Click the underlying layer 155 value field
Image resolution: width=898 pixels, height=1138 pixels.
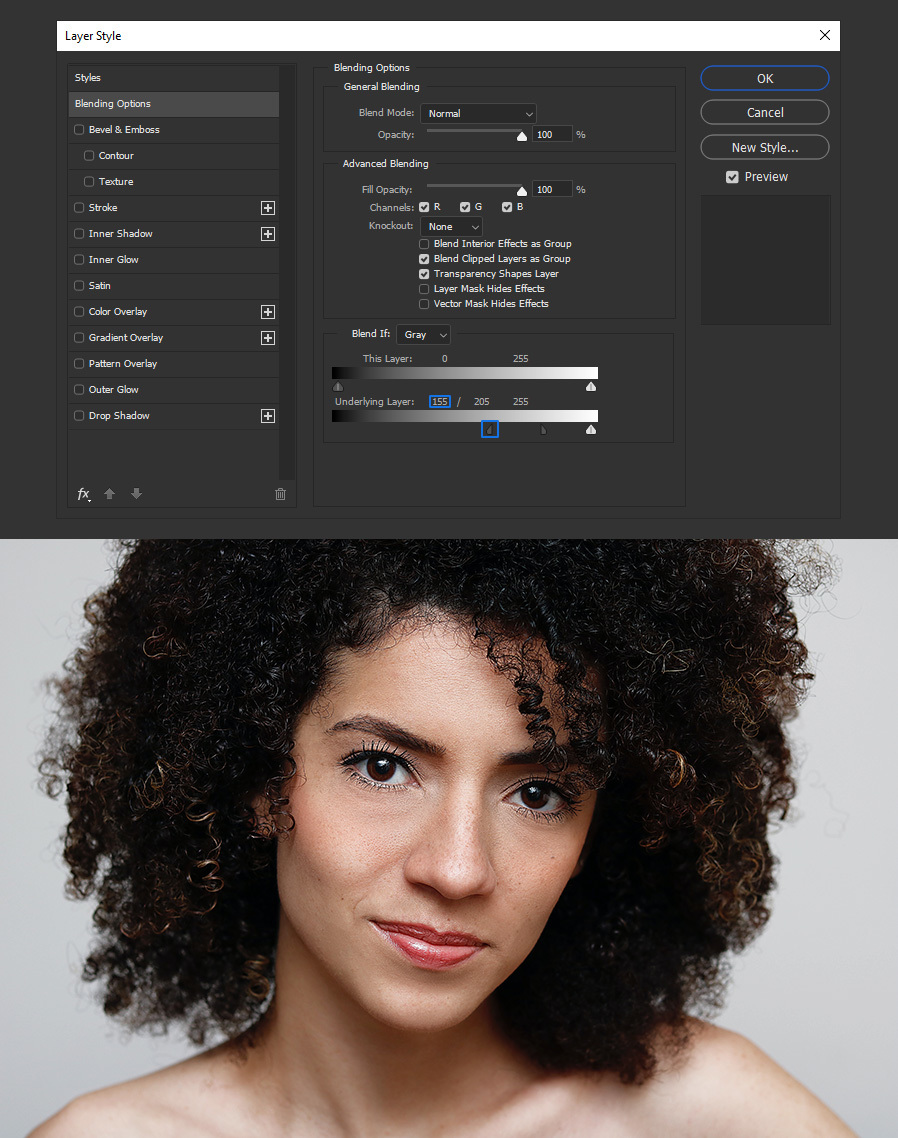click(x=440, y=401)
